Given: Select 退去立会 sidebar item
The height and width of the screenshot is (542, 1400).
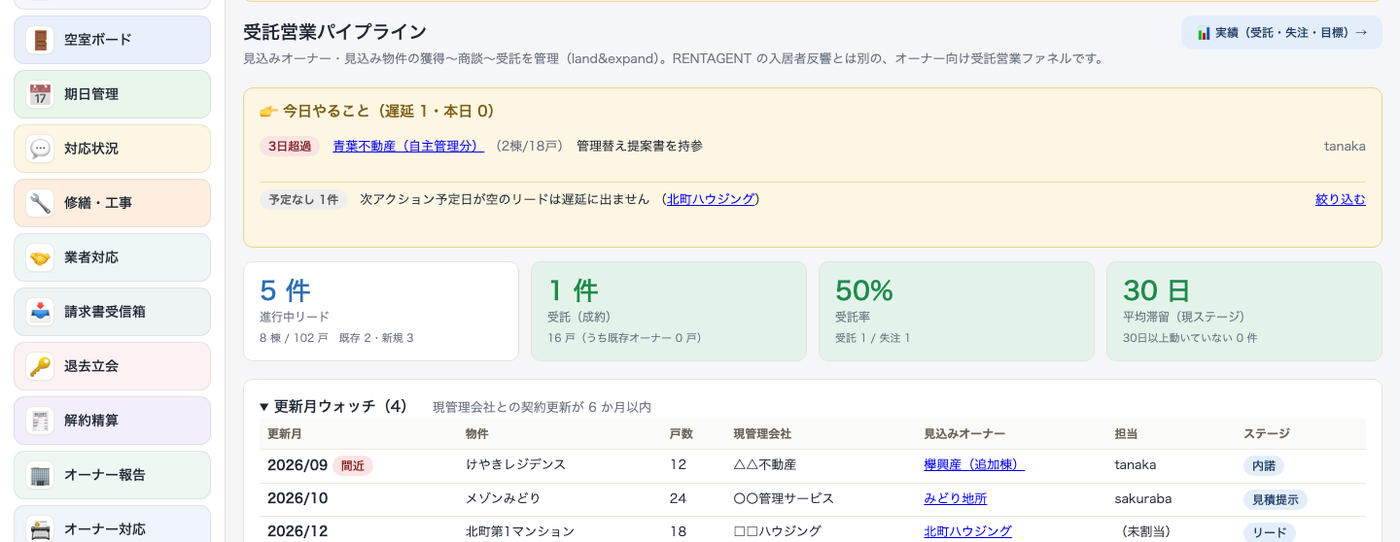Looking at the screenshot, I should [x=112, y=366].
